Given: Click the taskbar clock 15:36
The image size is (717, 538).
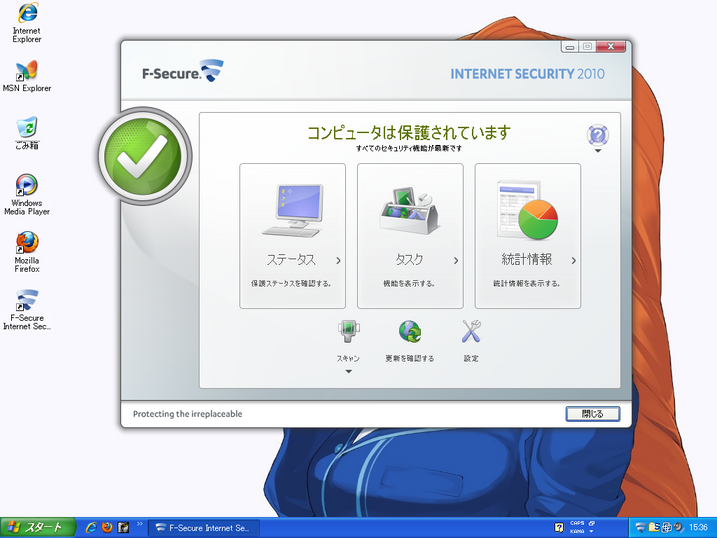Looking at the screenshot, I should (698, 527).
